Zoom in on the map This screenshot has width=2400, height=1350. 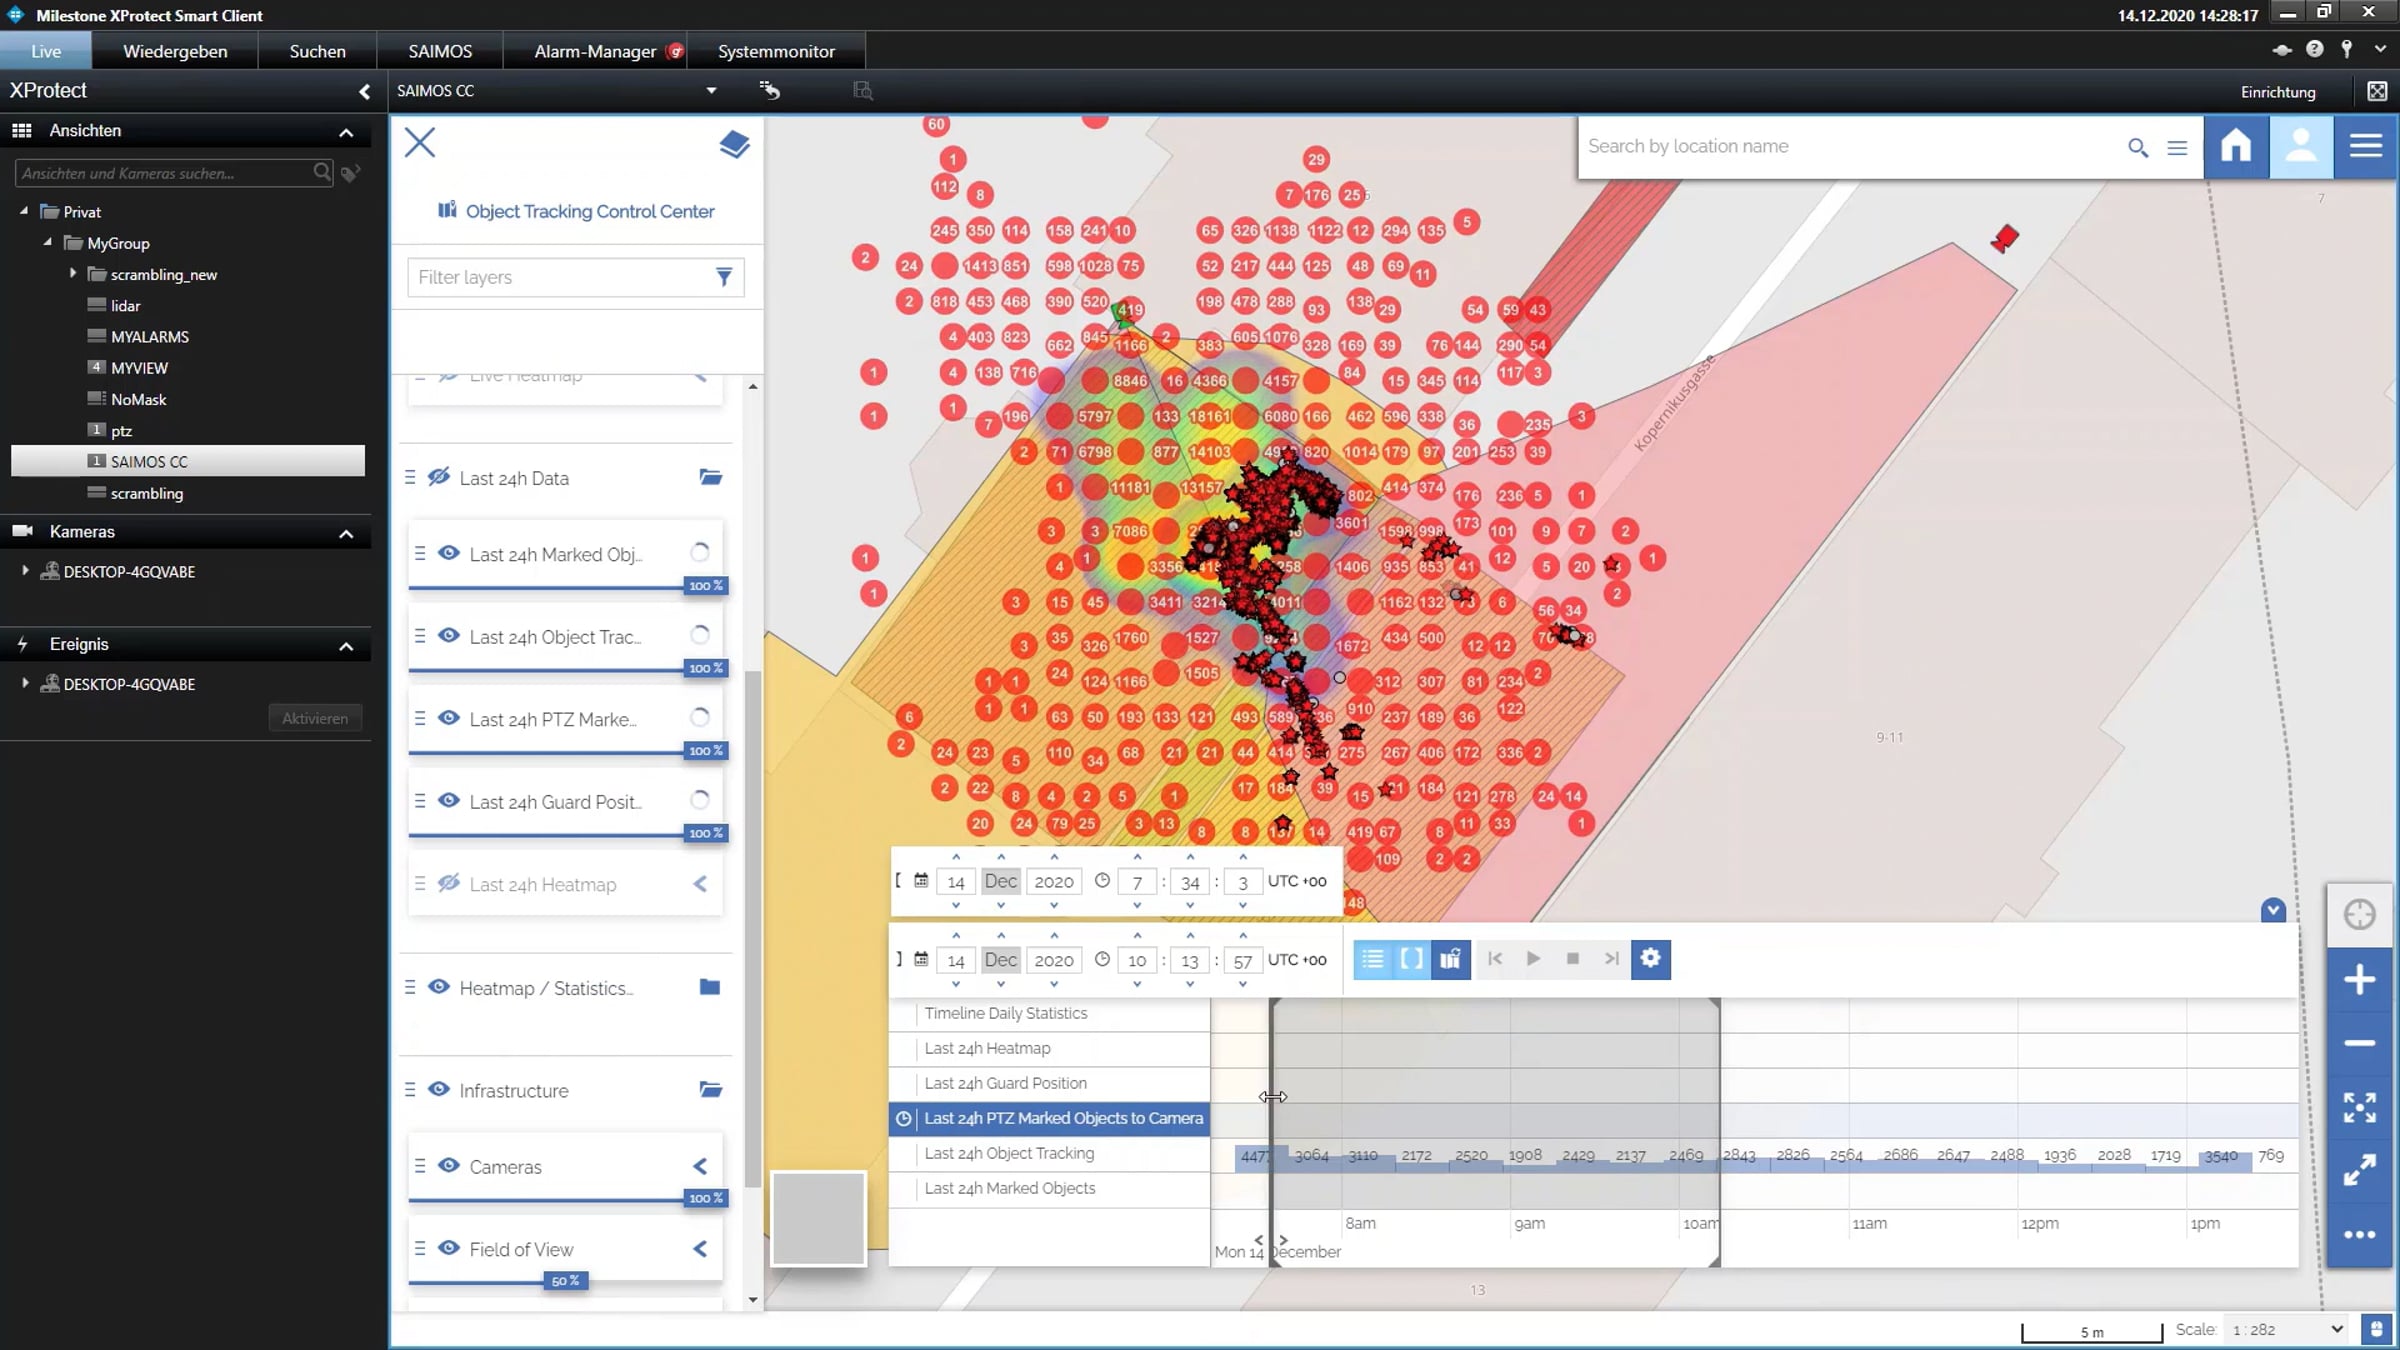point(2359,979)
